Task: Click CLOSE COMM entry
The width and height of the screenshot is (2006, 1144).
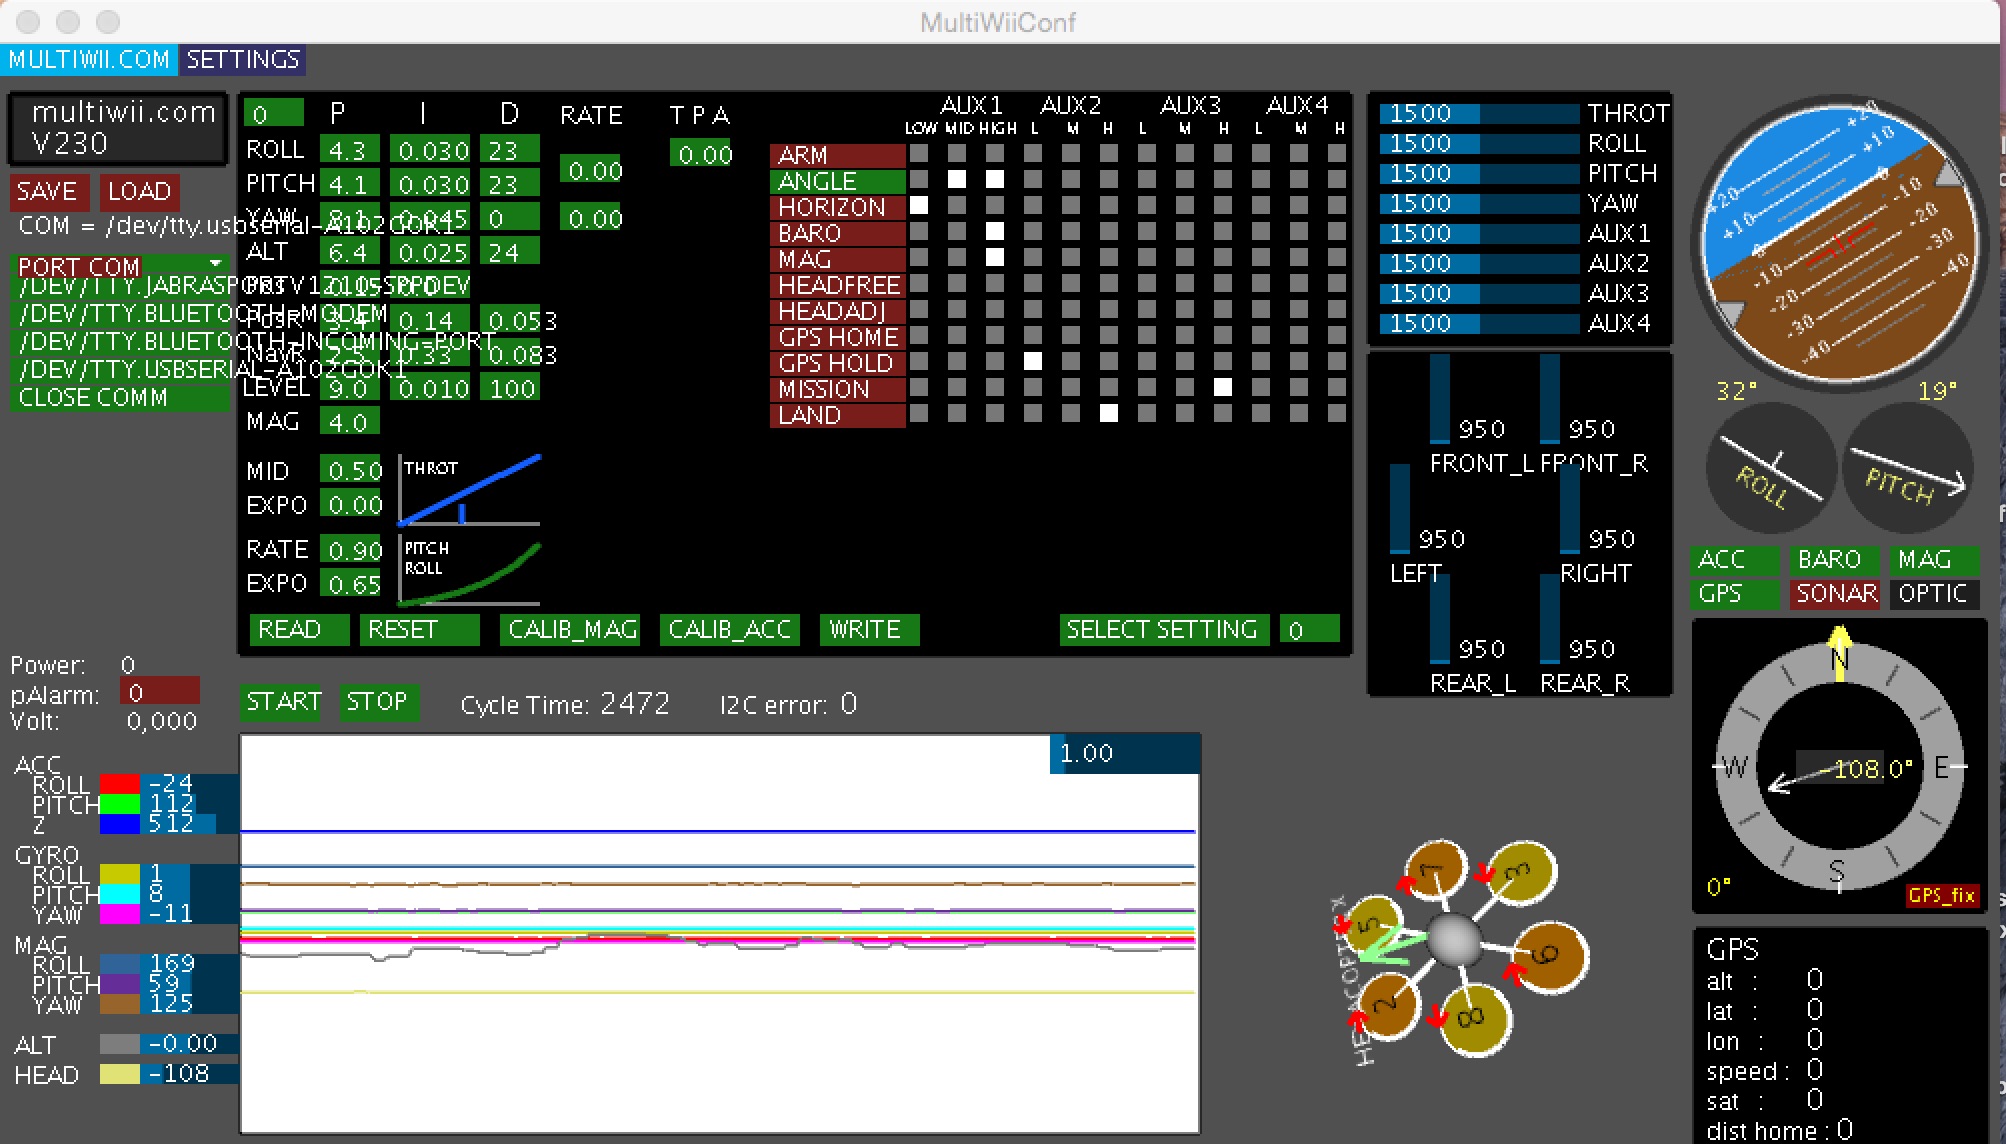Action: (x=119, y=398)
